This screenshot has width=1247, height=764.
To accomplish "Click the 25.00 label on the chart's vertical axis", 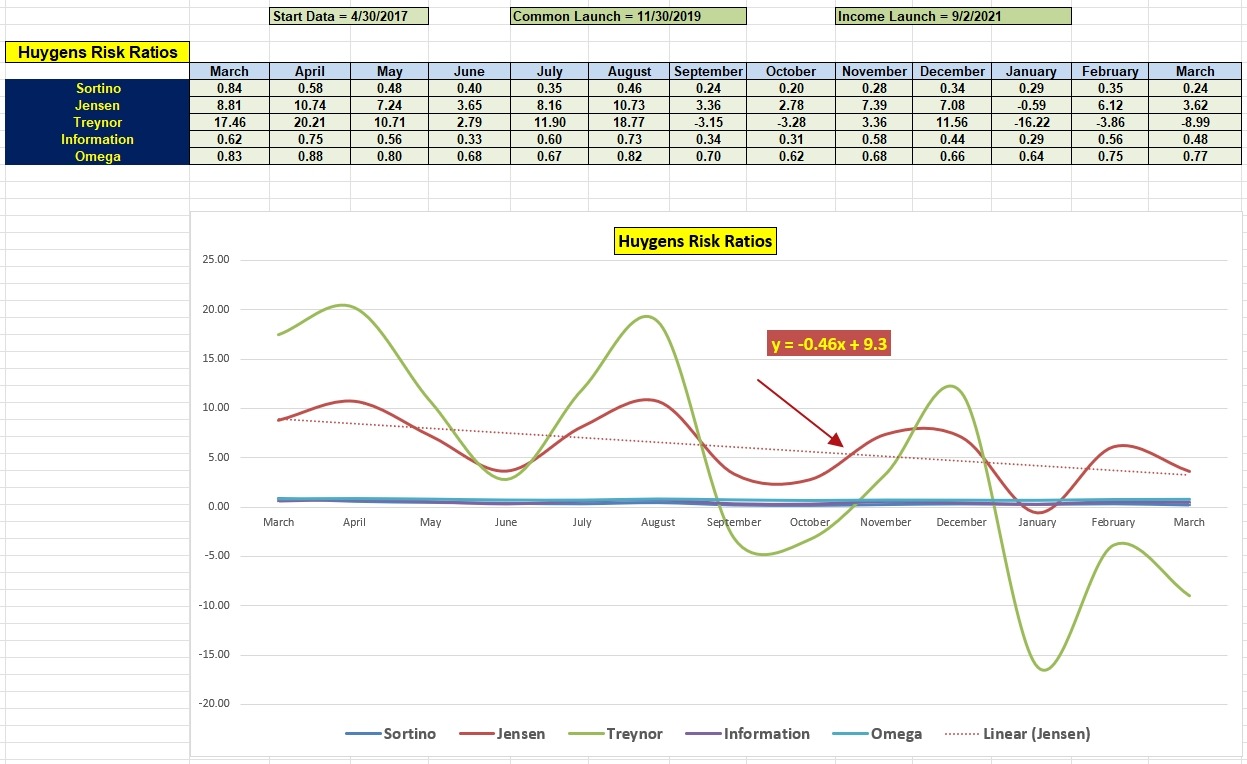I will 216,260.
